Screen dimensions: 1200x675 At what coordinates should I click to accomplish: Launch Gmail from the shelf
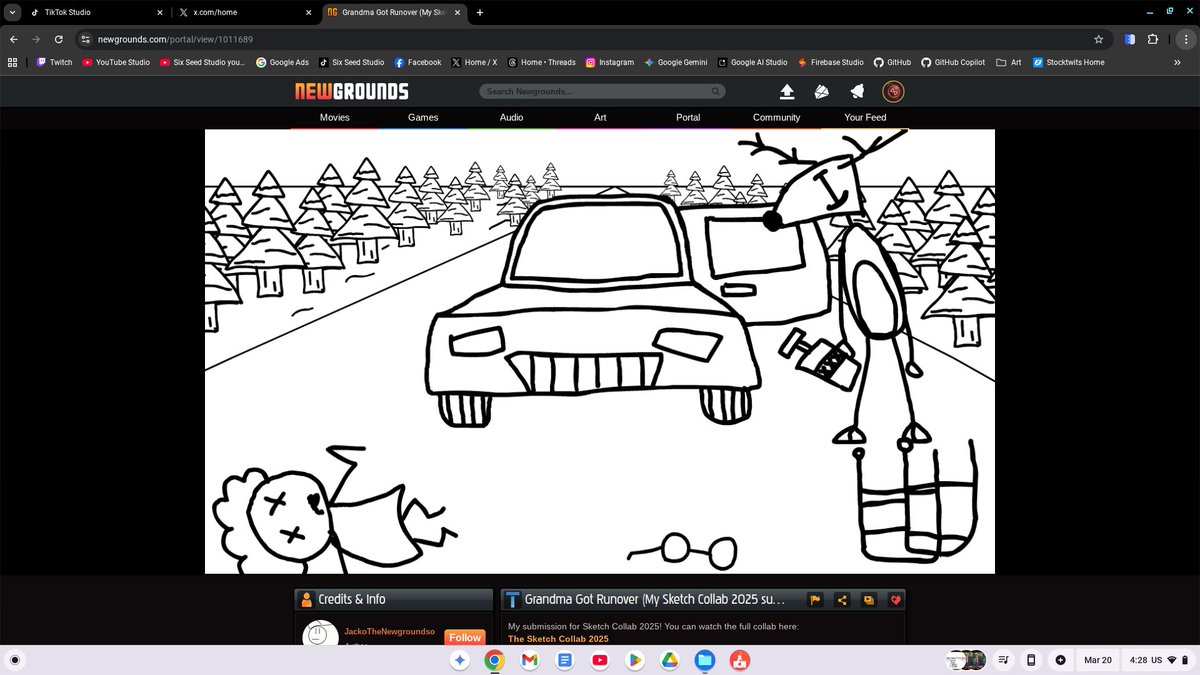pyautogui.click(x=529, y=660)
